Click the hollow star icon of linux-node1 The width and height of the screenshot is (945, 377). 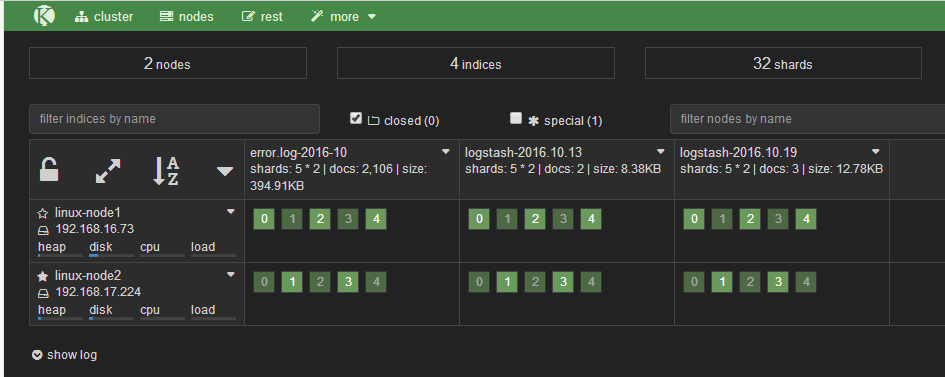[43, 213]
